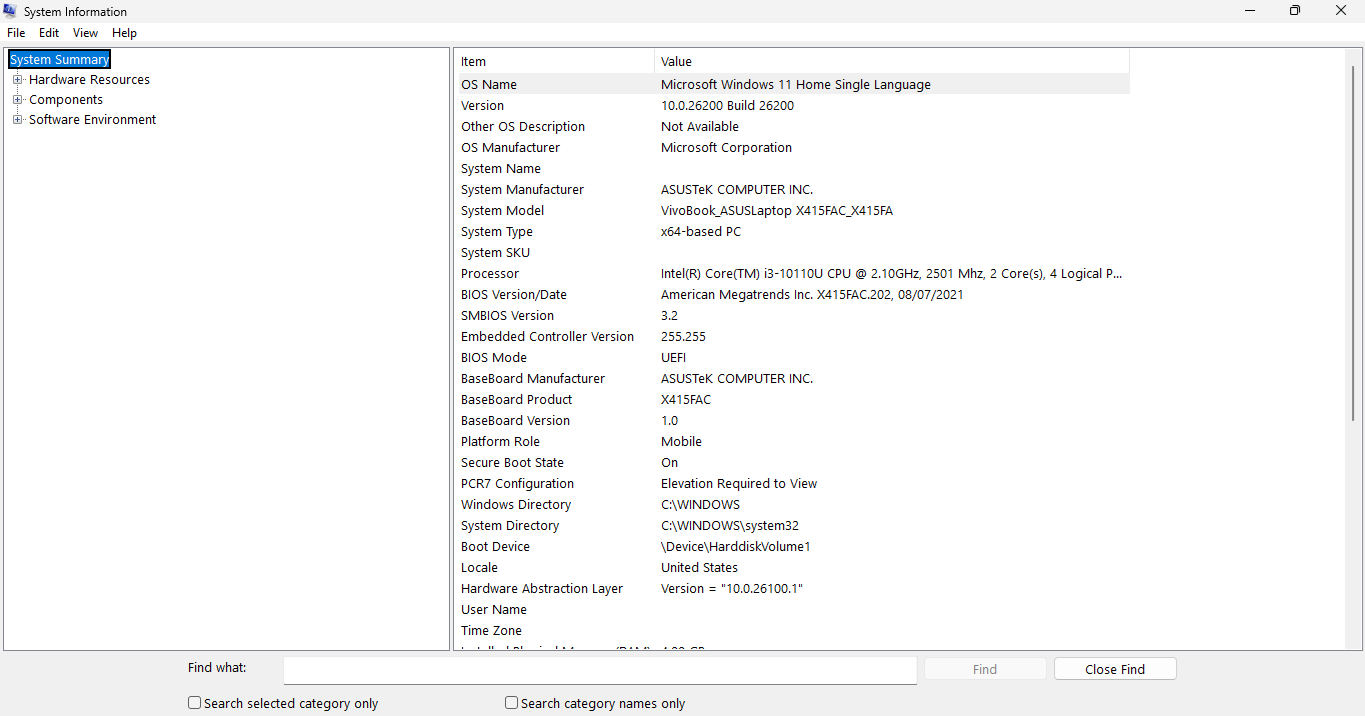Select the System Manufacturer row
The image size is (1365, 716).
pyautogui.click(x=794, y=190)
